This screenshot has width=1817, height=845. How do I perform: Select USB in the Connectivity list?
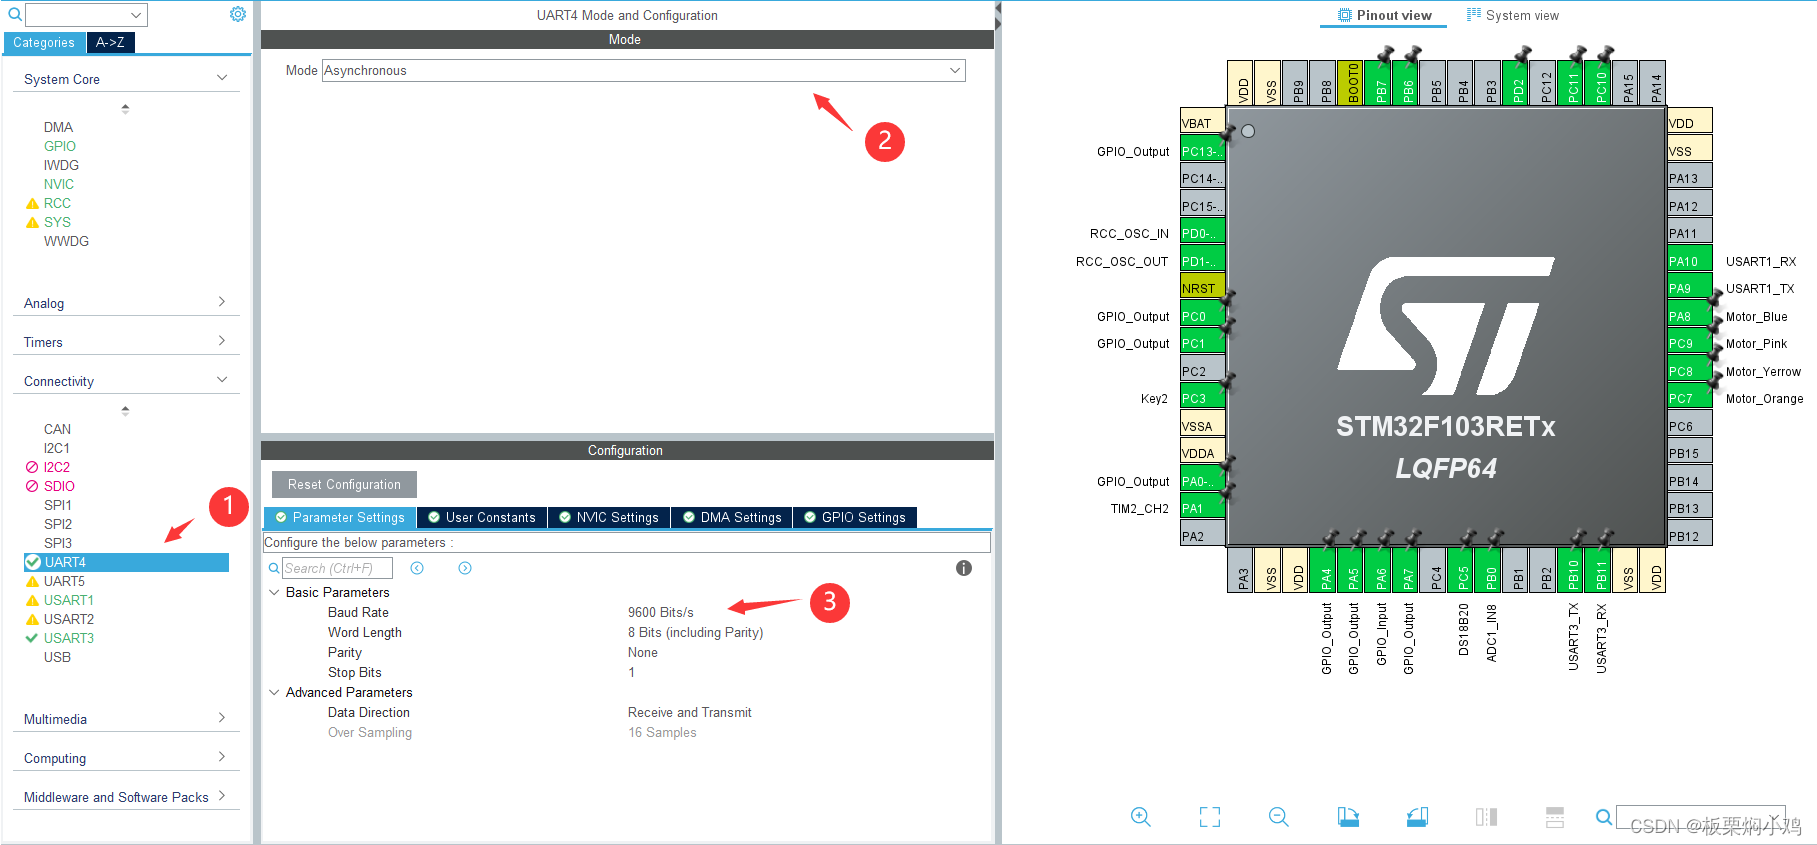(x=57, y=657)
